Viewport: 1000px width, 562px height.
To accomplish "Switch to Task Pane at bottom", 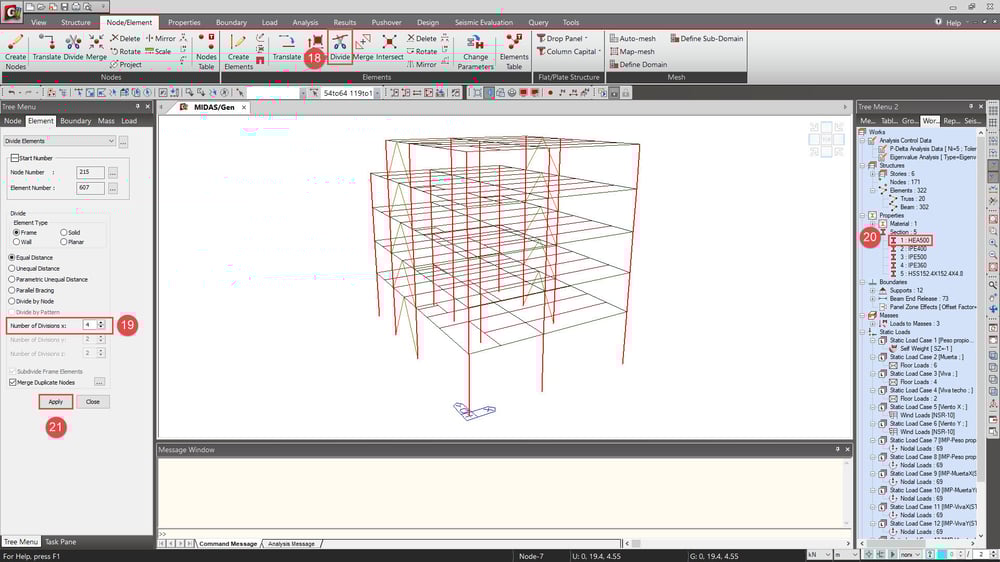I will [61, 542].
